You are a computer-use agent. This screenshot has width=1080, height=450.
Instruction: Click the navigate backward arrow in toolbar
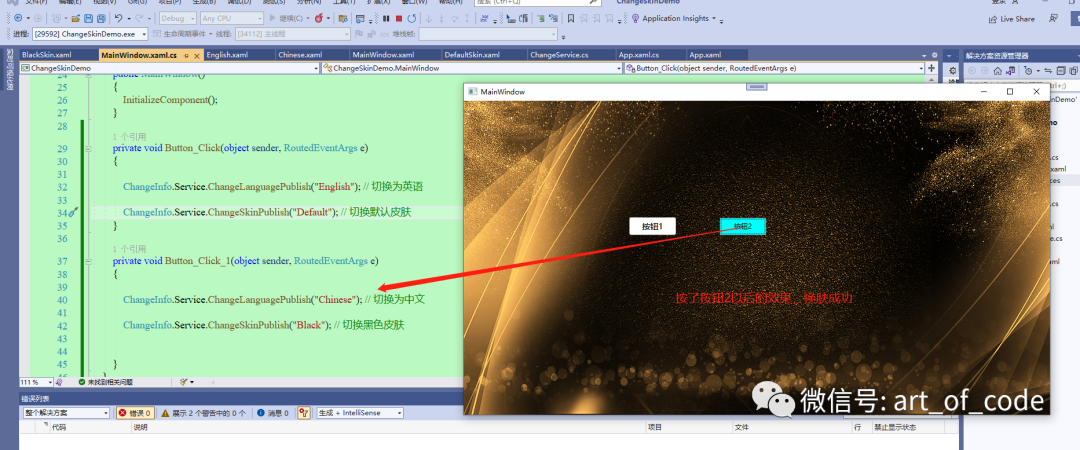coord(17,19)
